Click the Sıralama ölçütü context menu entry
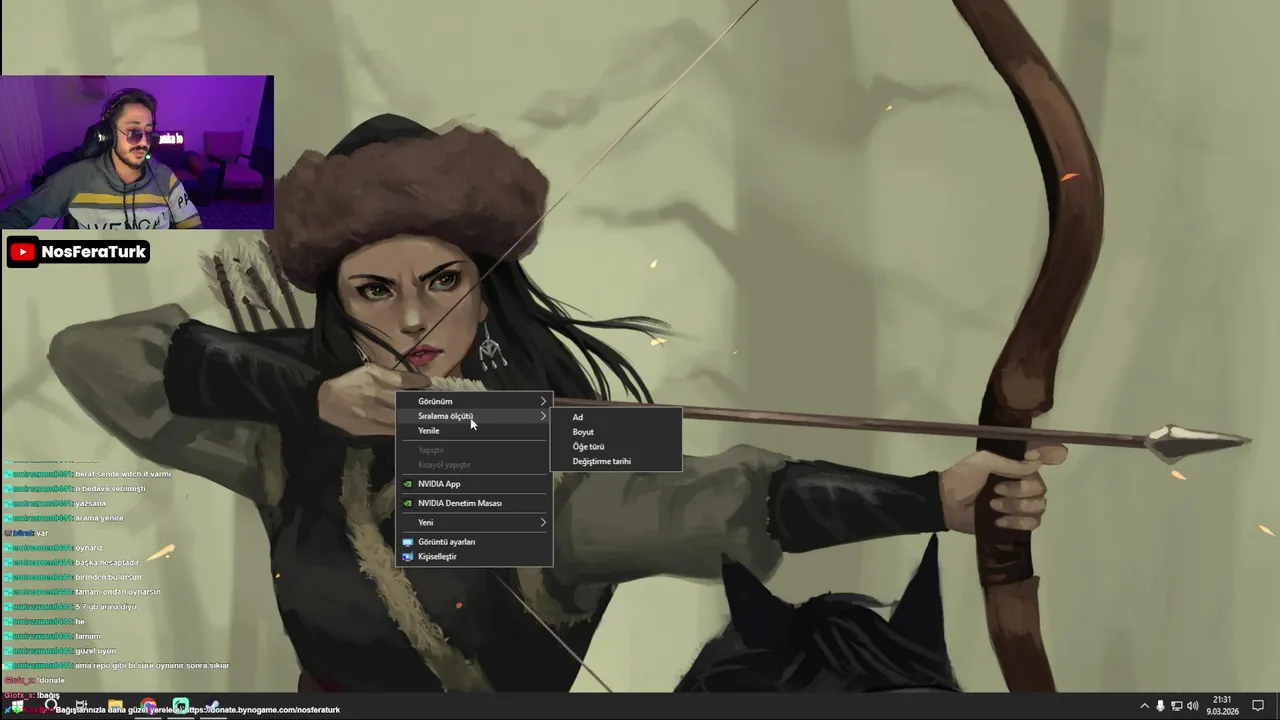 coord(474,416)
